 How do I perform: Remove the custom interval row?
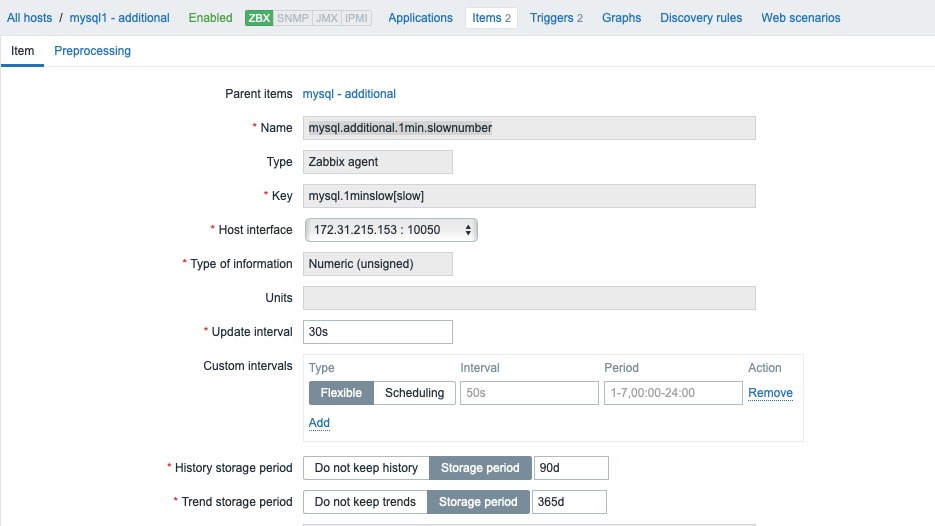[770, 393]
